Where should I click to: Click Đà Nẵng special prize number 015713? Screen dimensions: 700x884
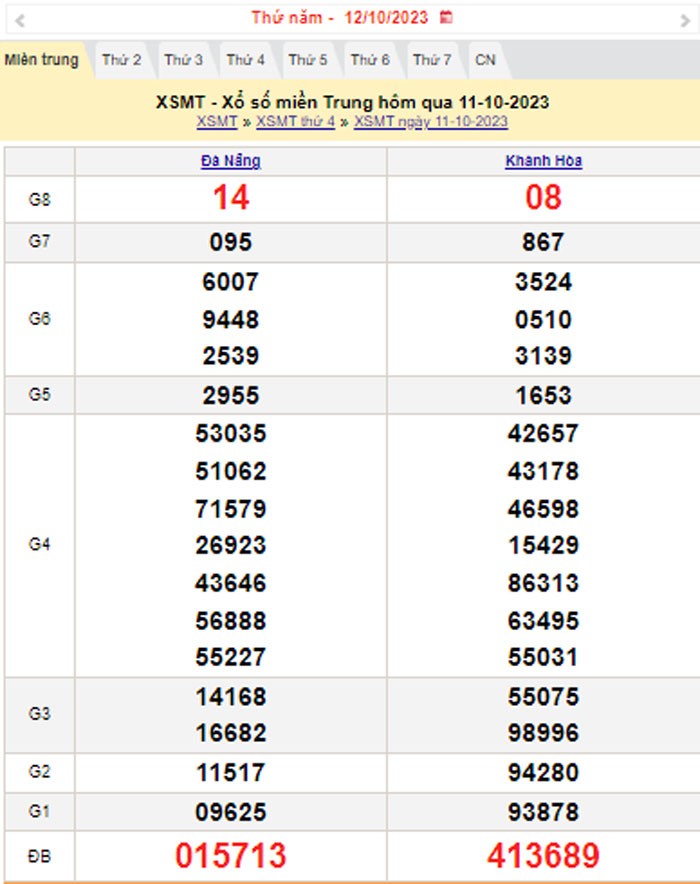point(231,856)
